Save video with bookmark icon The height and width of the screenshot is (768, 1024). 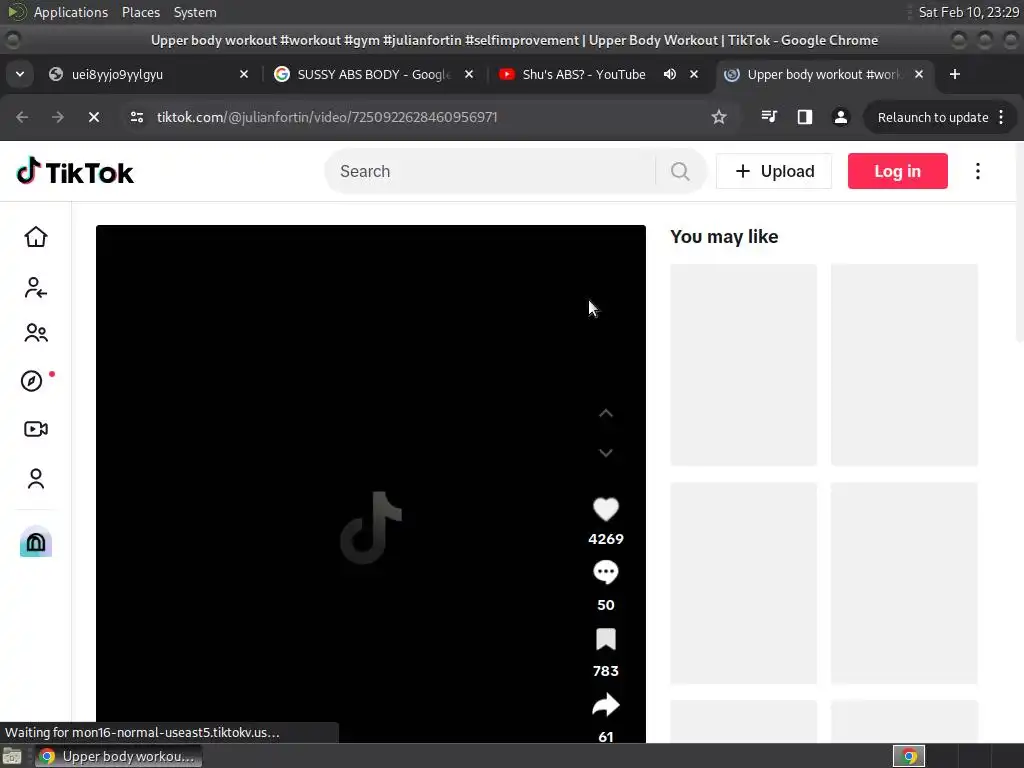point(605,639)
